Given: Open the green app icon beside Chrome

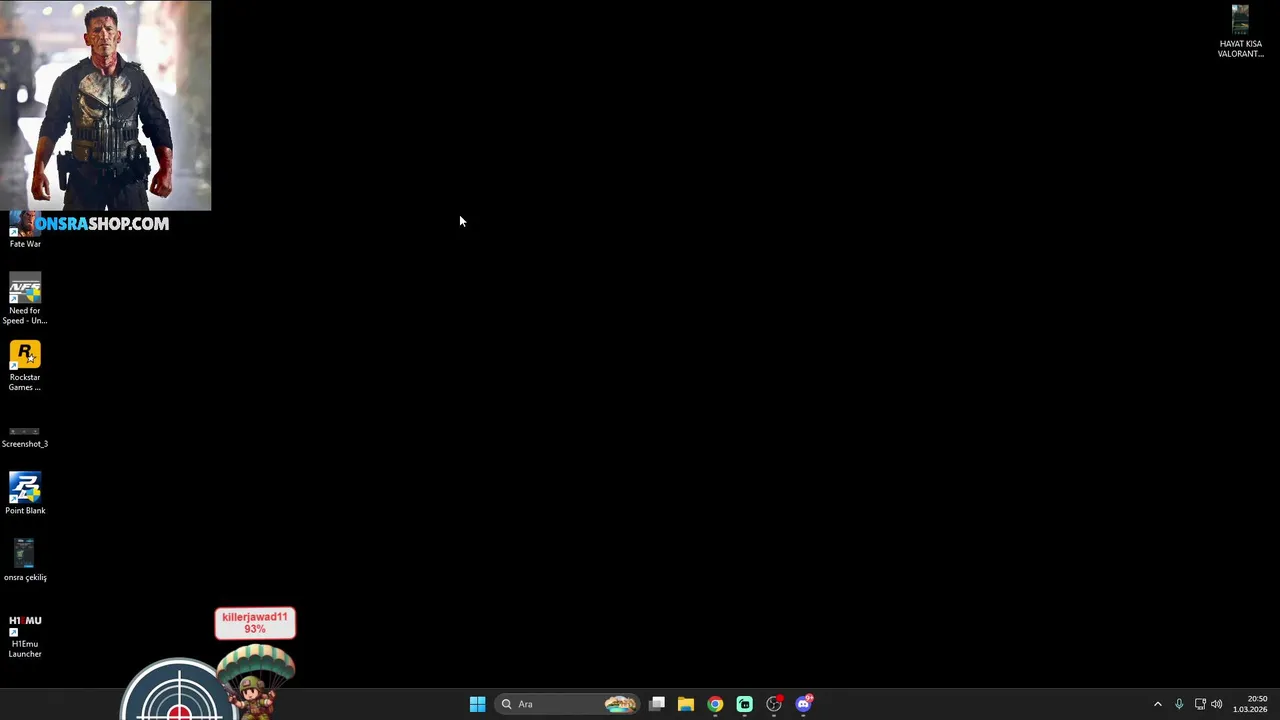Looking at the screenshot, I should click(x=744, y=704).
